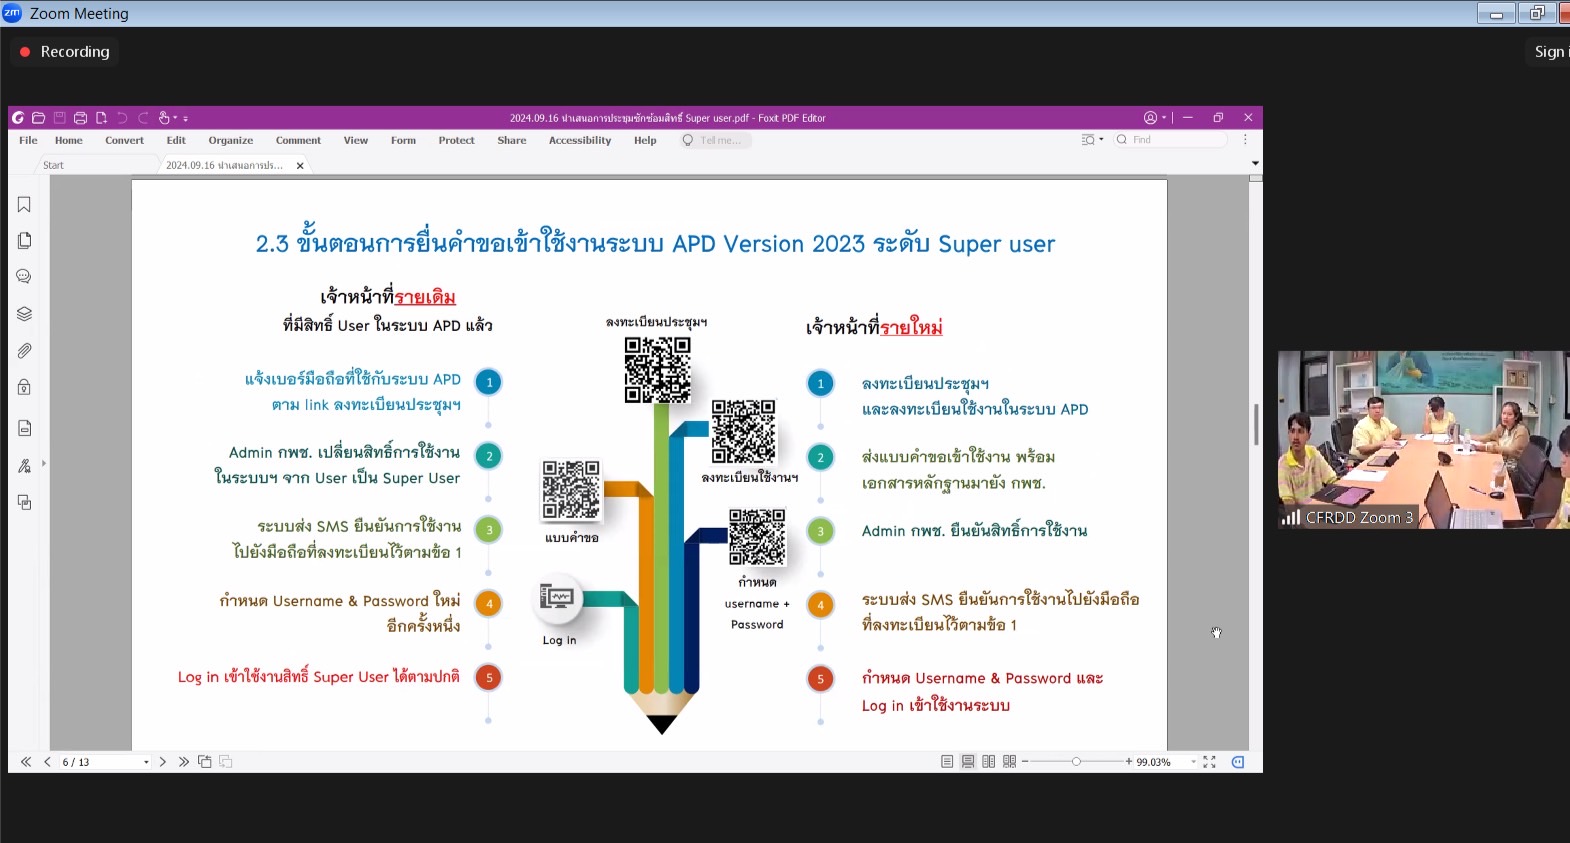1570x843 pixels.
Task: Enable continuous page view mode
Action: pos(968,762)
